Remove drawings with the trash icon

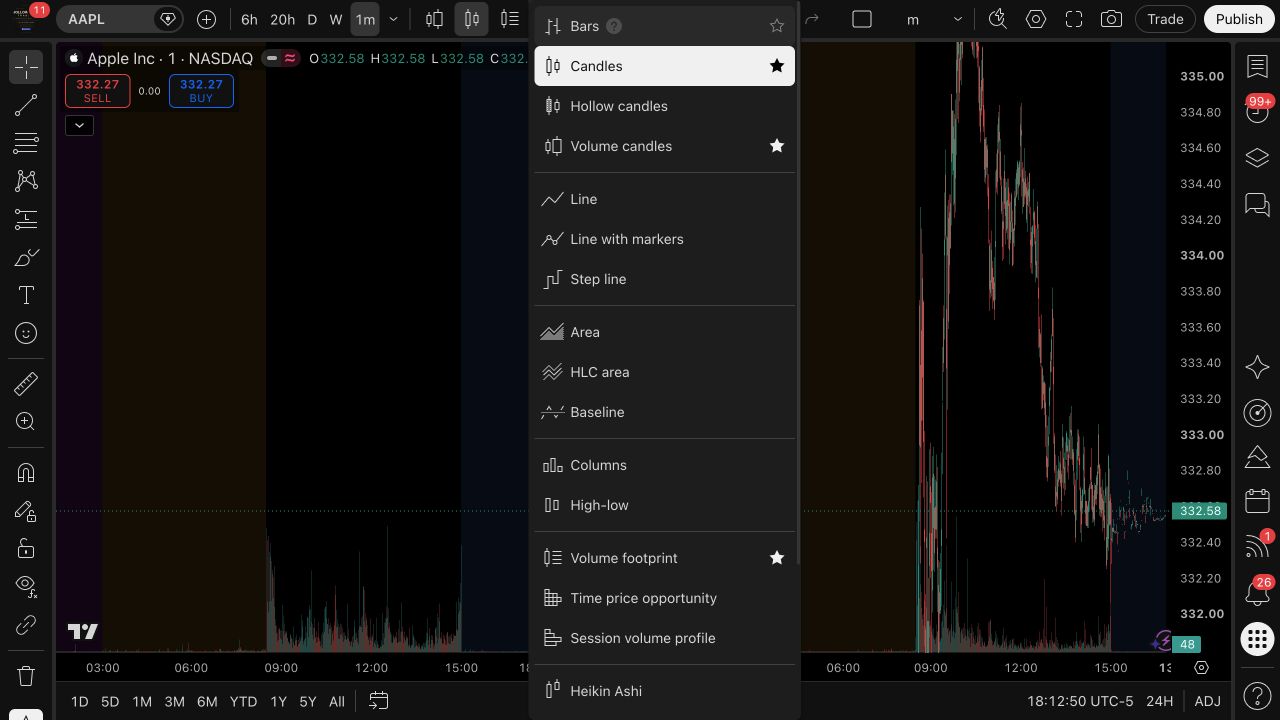[x=26, y=676]
